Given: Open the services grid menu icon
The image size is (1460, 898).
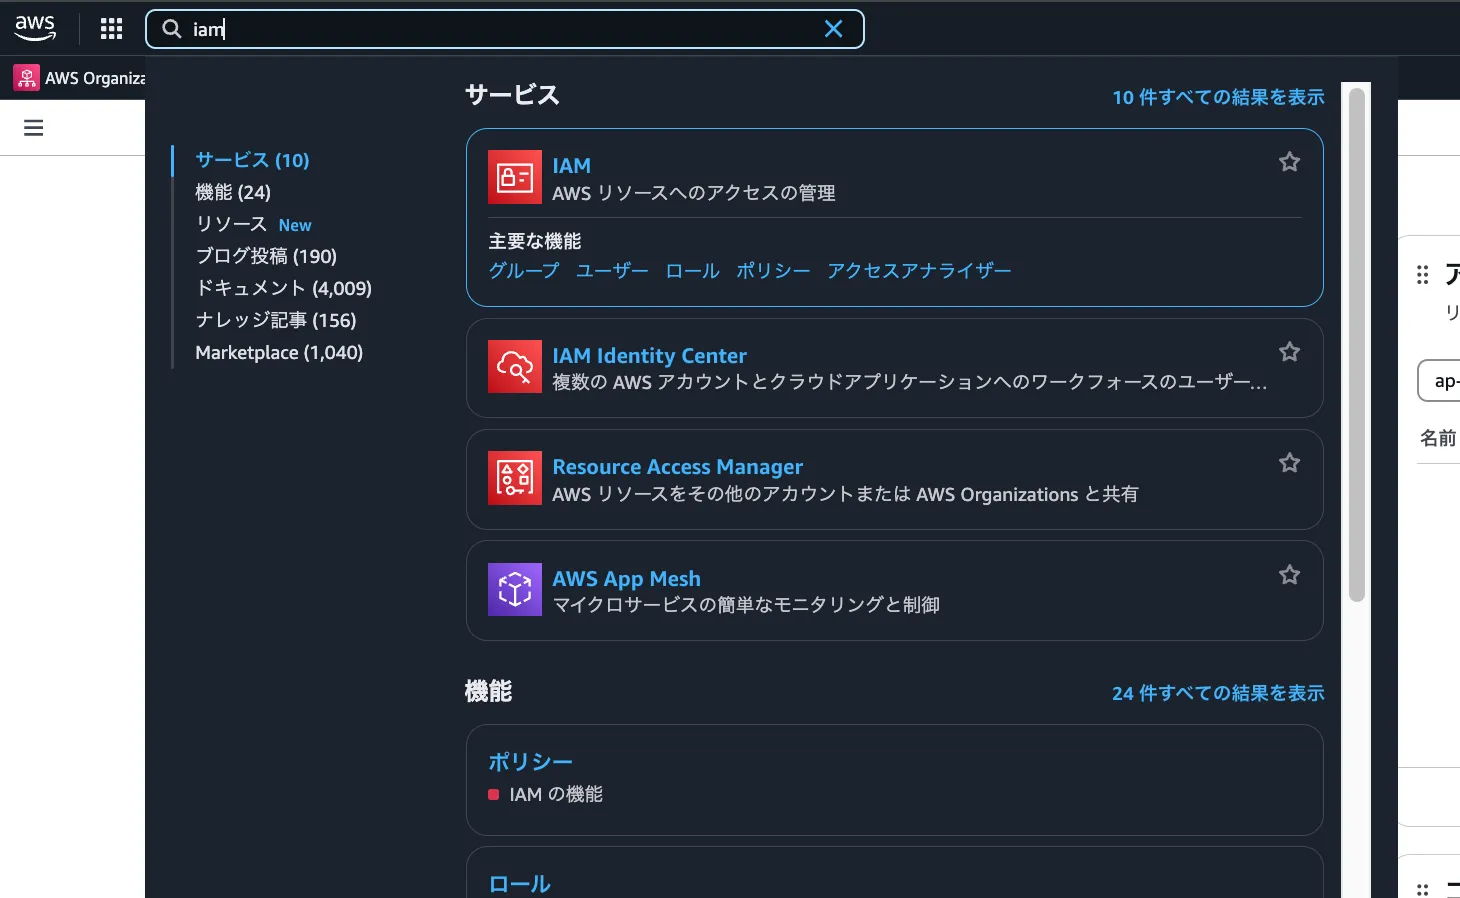Looking at the screenshot, I should tap(111, 29).
